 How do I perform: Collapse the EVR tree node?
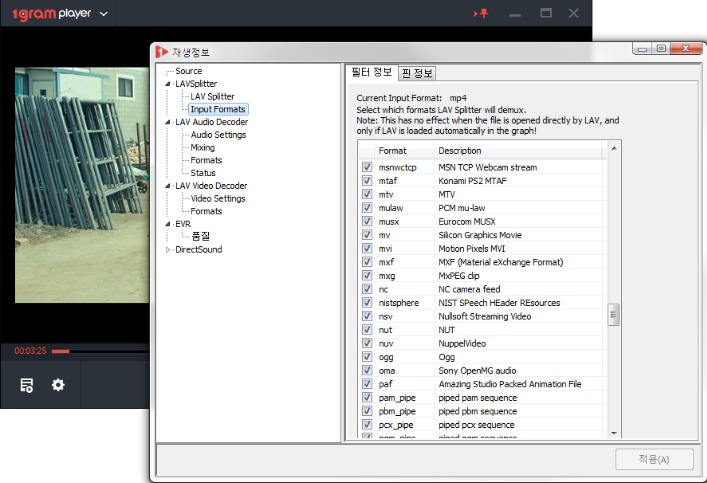[168, 224]
